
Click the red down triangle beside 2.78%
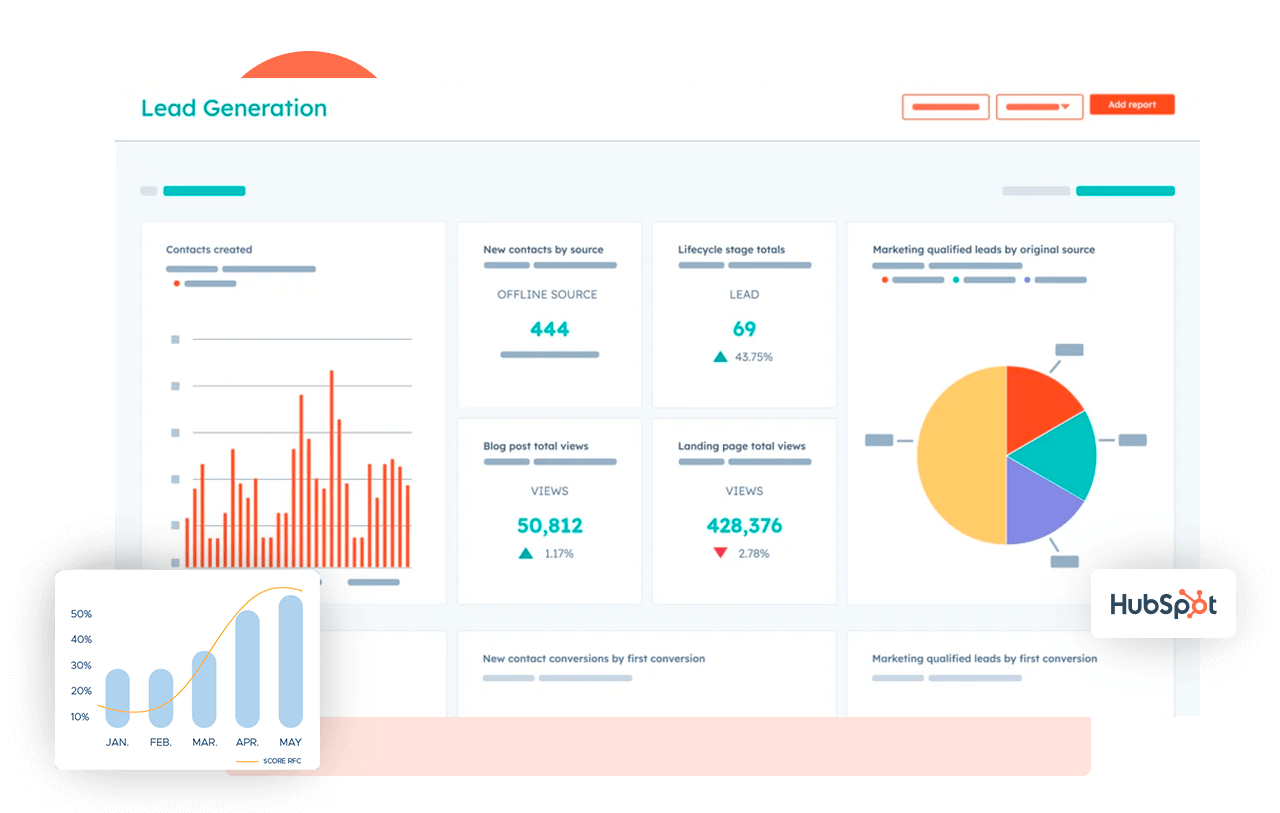pos(720,553)
